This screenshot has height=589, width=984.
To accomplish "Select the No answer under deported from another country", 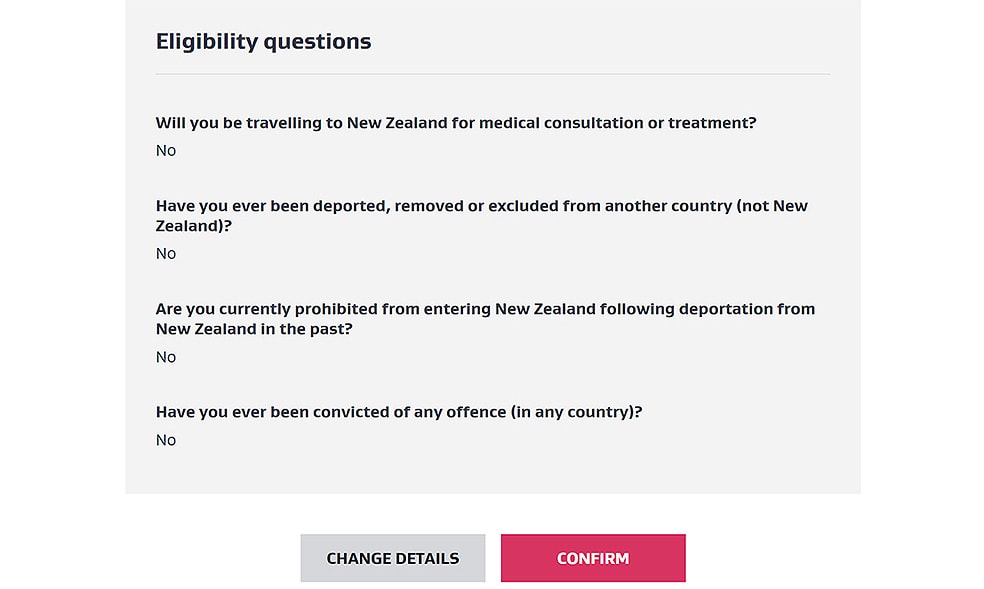I will pyautogui.click(x=166, y=253).
